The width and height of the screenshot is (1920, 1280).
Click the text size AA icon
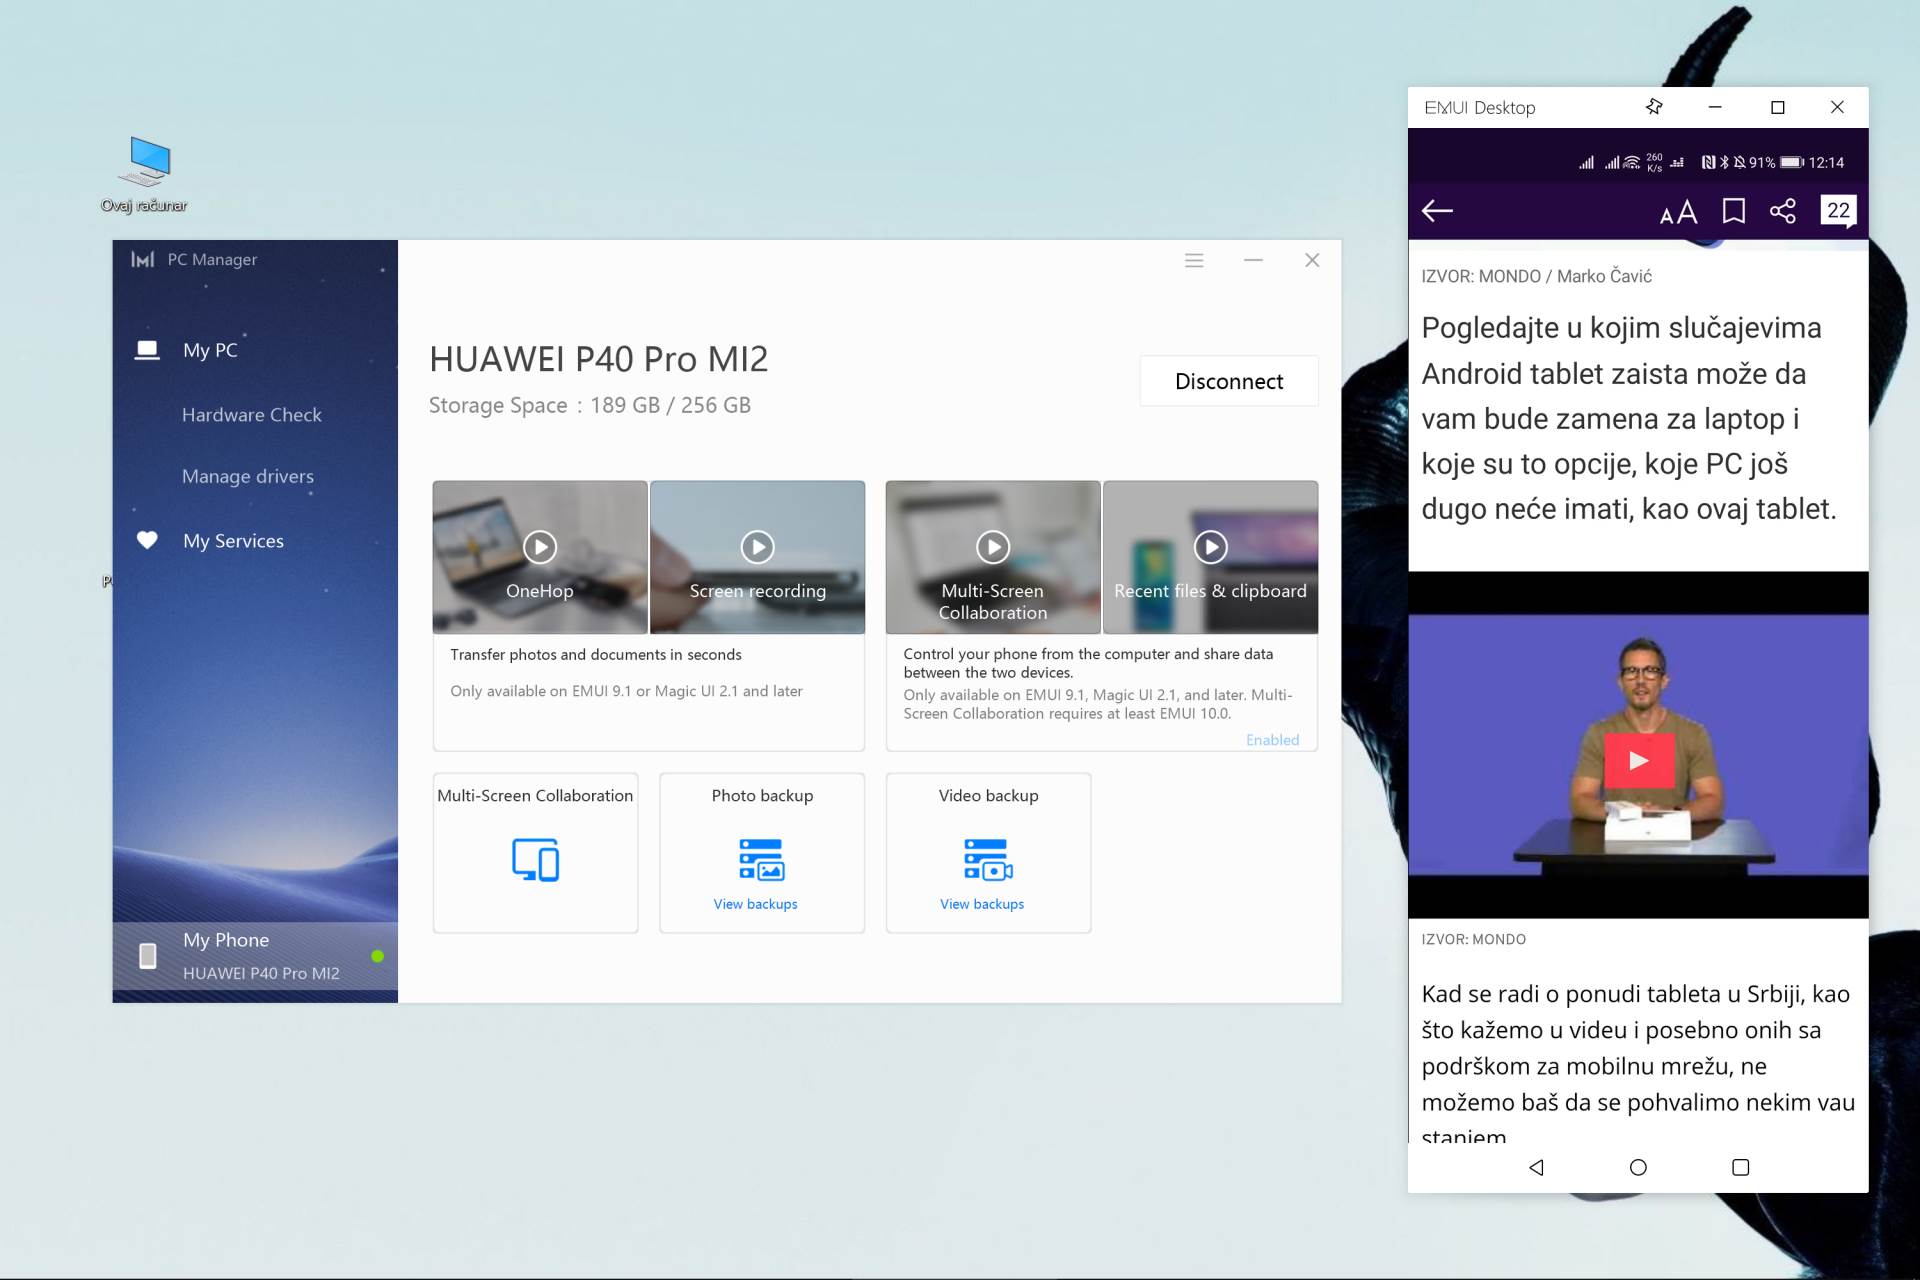pyautogui.click(x=1678, y=212)
